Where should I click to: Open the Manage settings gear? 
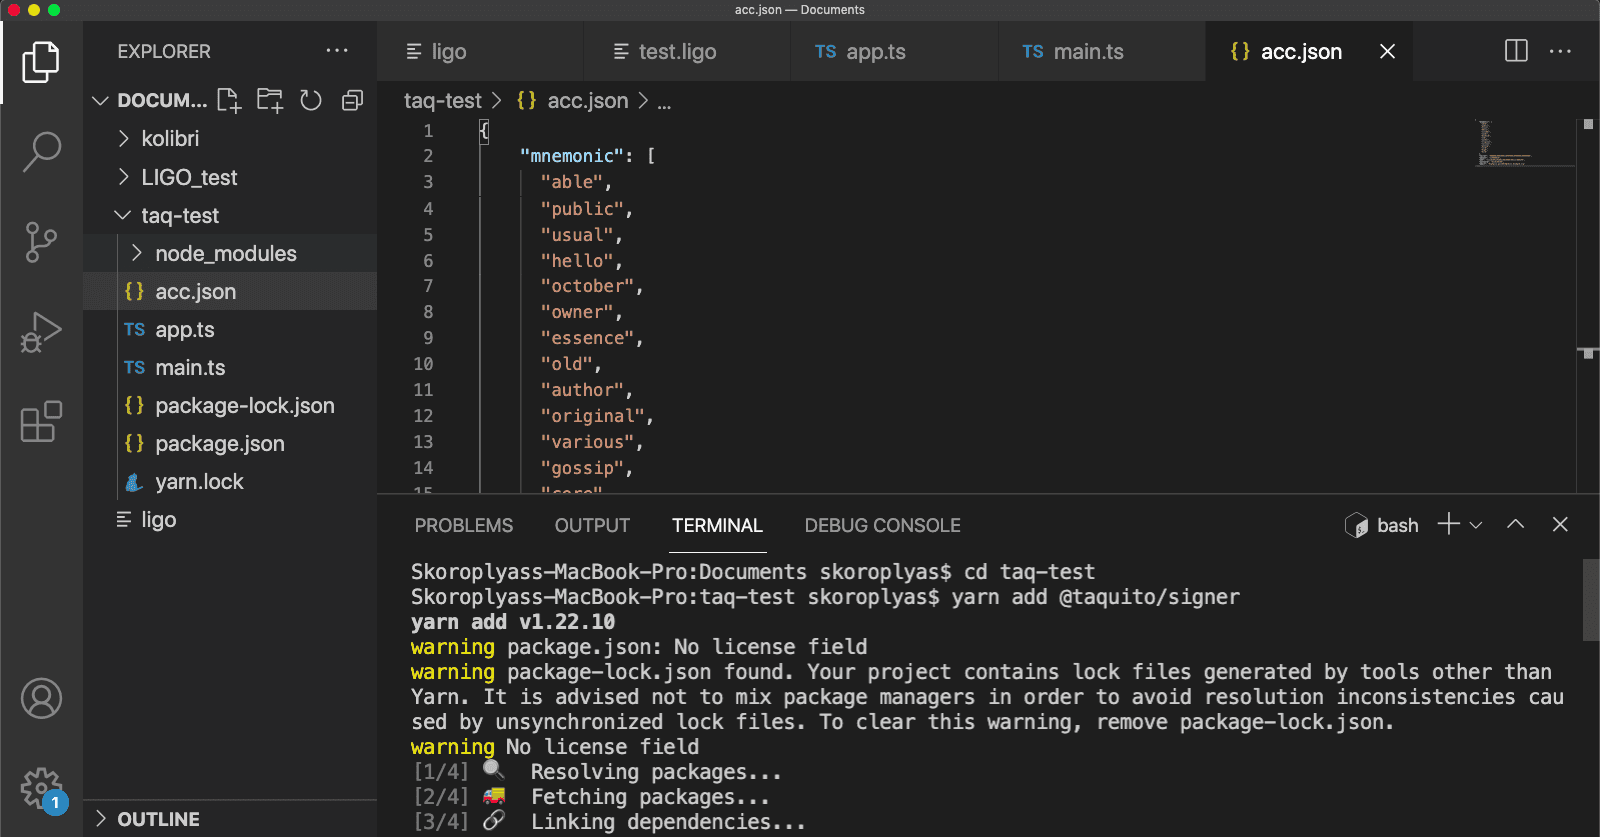coord(41,788)
